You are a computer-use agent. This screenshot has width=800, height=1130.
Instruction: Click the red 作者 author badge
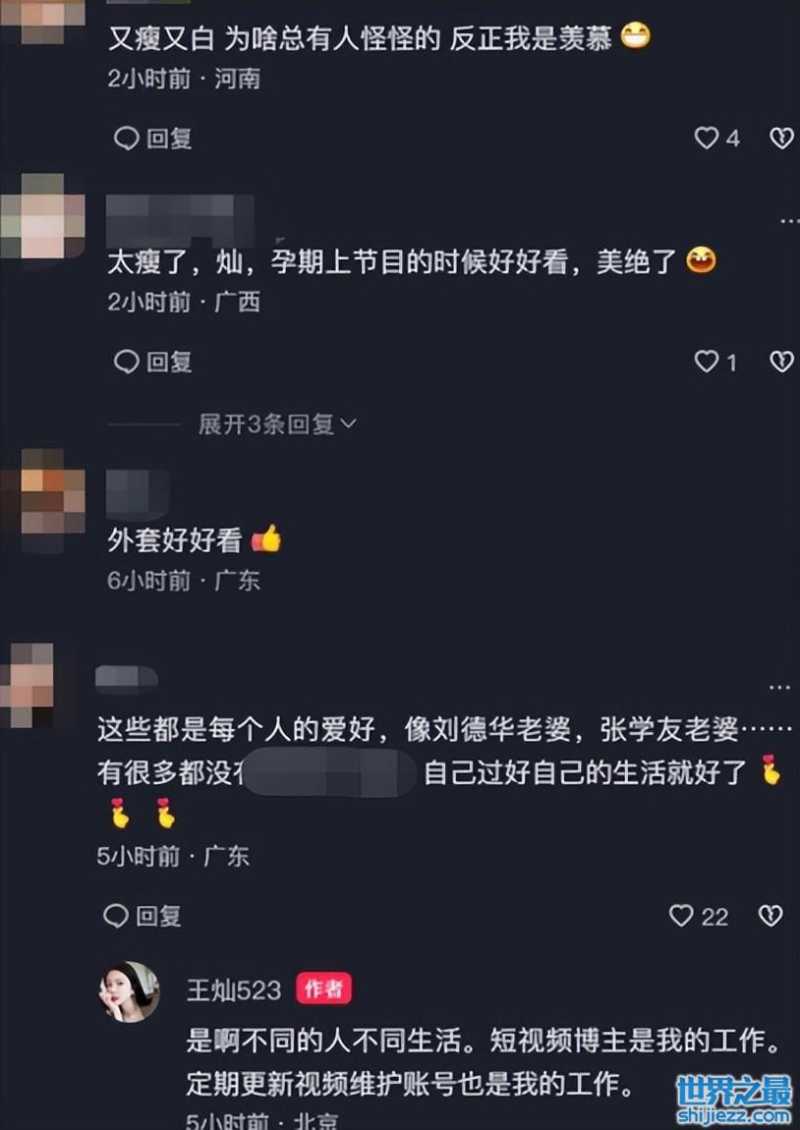pyautogui.click(x=324, y=989)
